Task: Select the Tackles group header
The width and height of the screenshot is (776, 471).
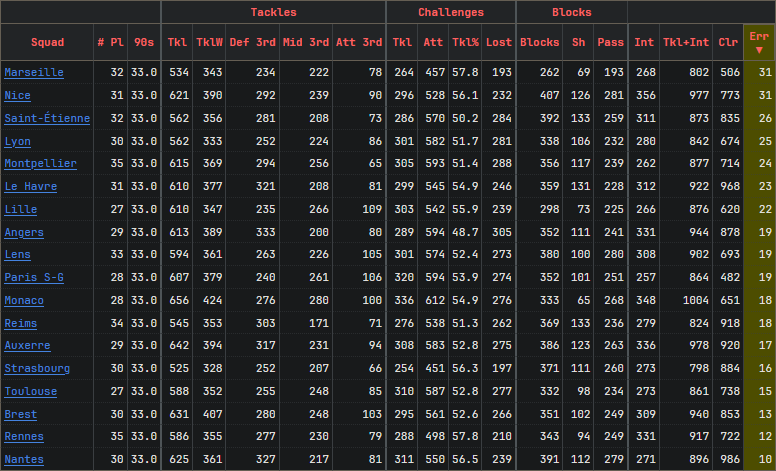Action: point(274,12)
